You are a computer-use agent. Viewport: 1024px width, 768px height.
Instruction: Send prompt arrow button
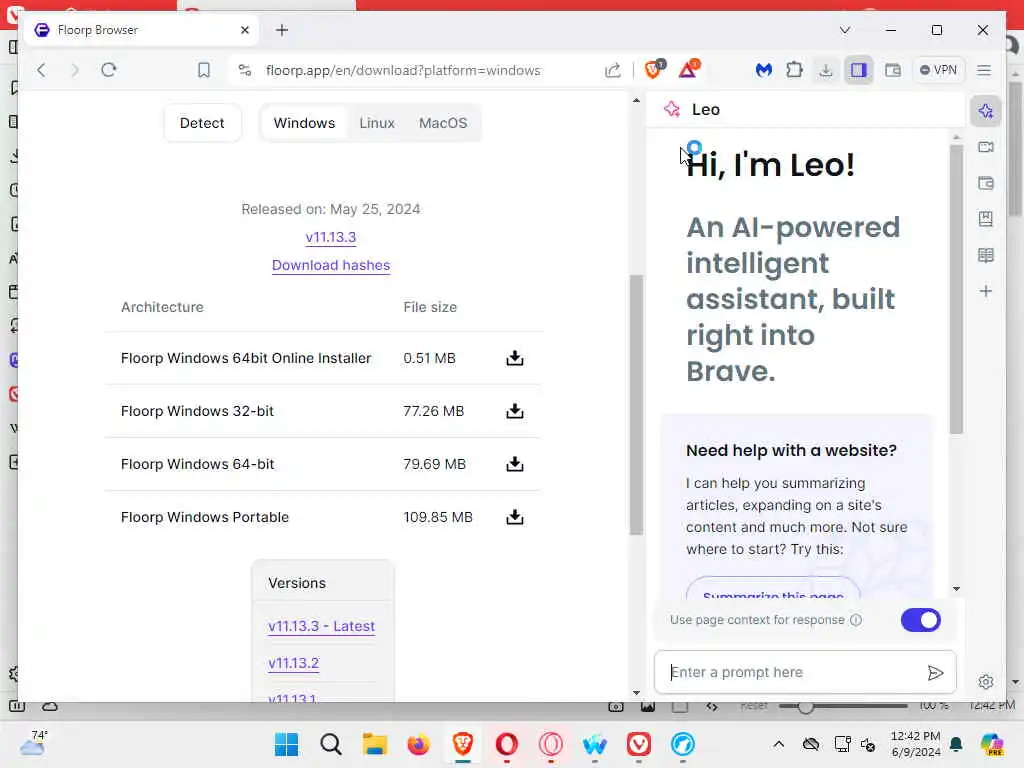[935, 673]
